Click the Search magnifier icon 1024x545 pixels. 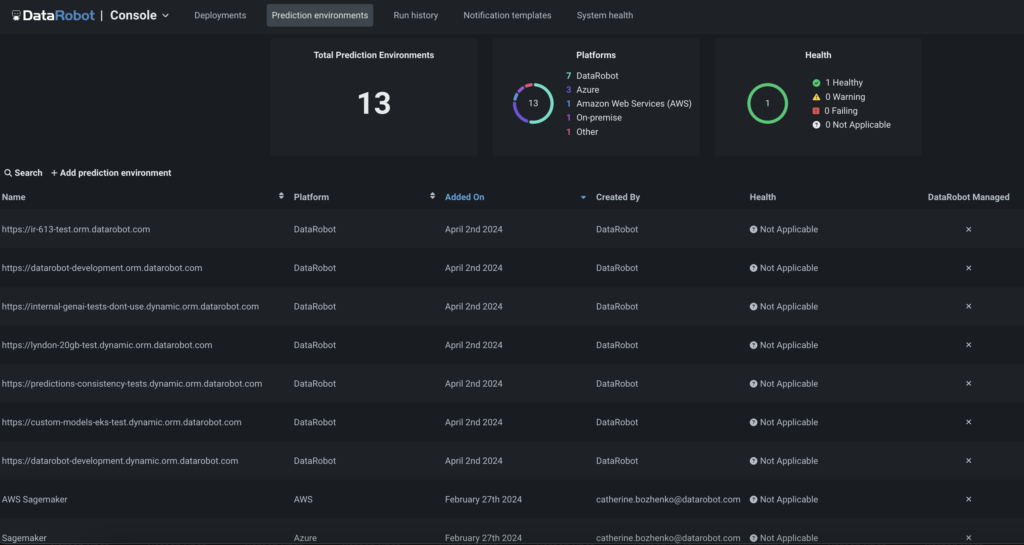(8, 173)
